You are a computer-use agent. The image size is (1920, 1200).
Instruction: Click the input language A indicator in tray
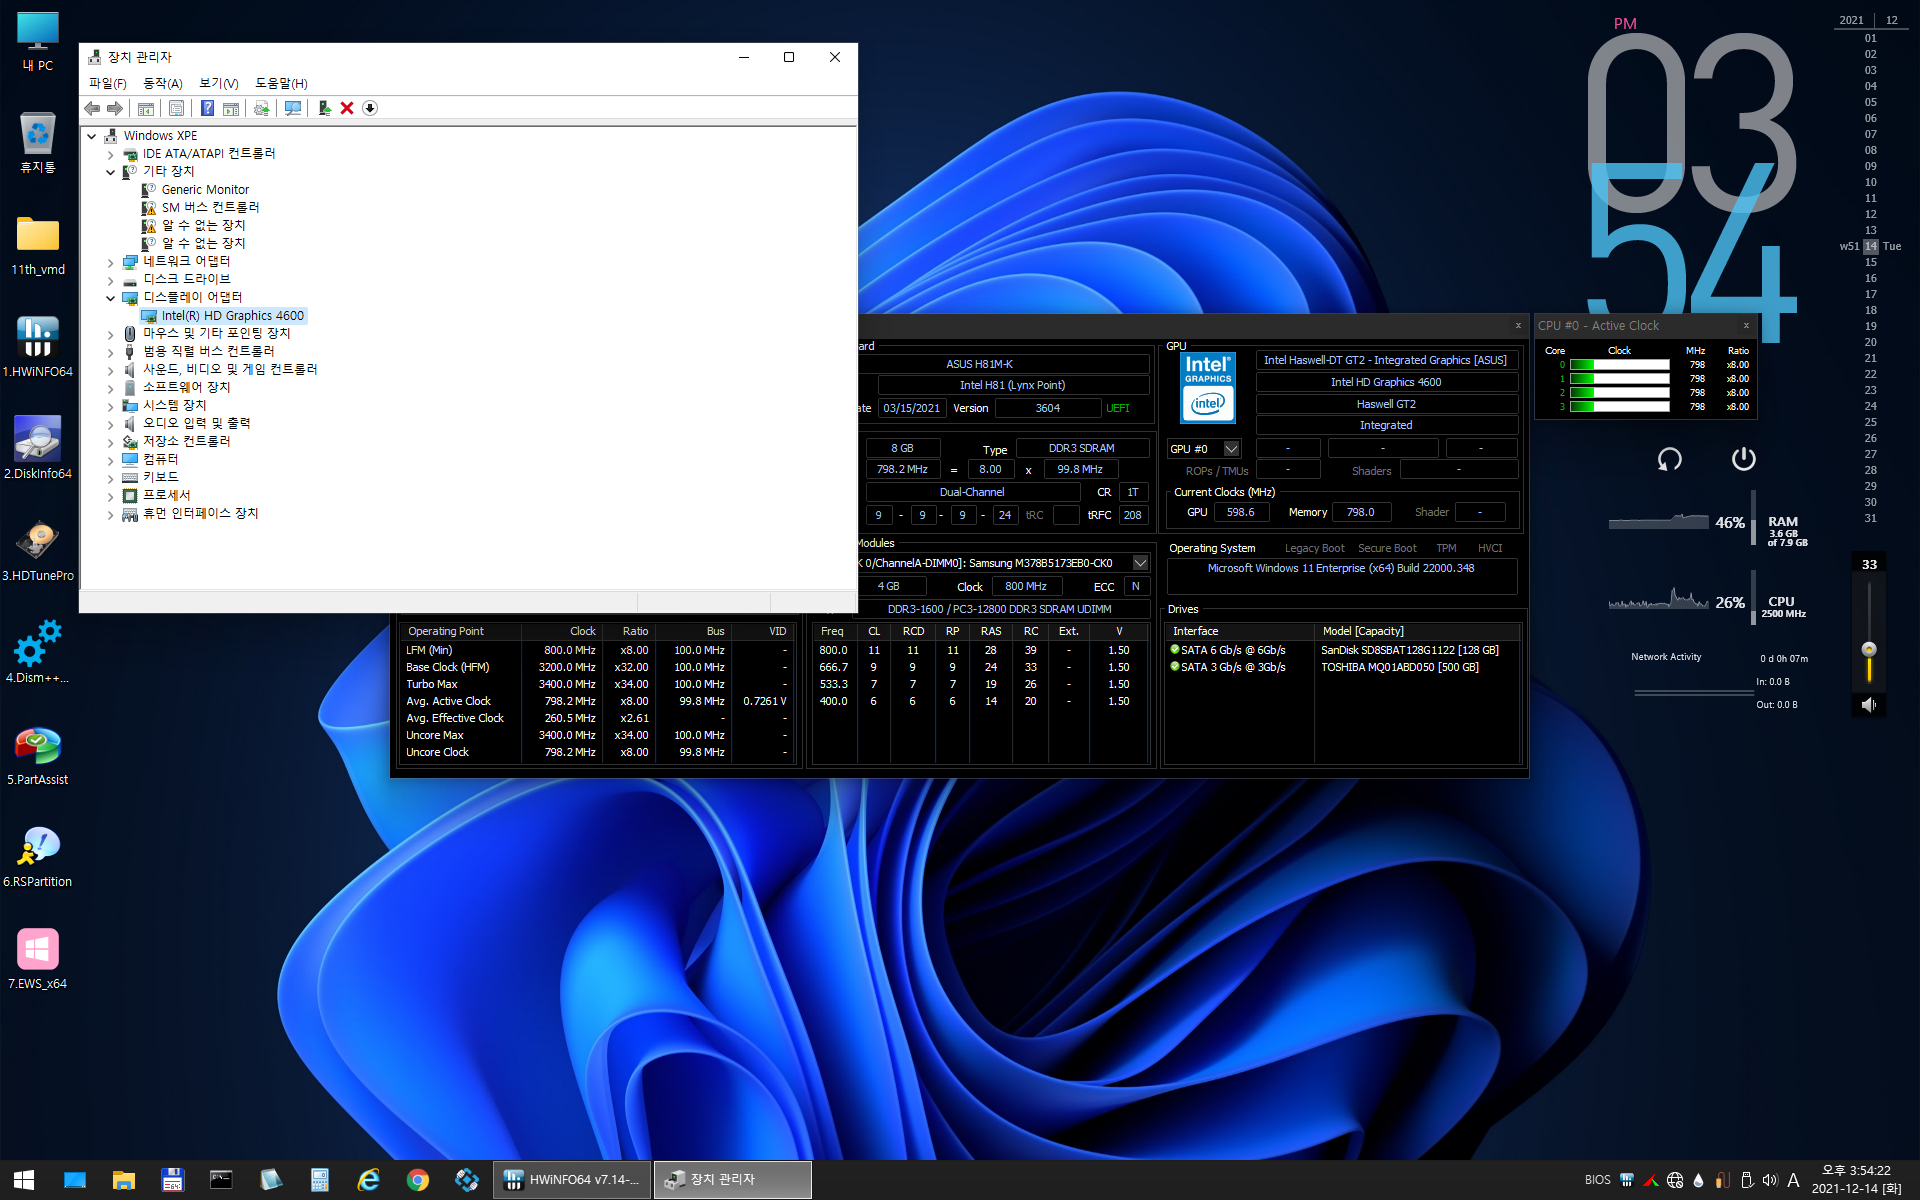[x=1793, y=1180]
